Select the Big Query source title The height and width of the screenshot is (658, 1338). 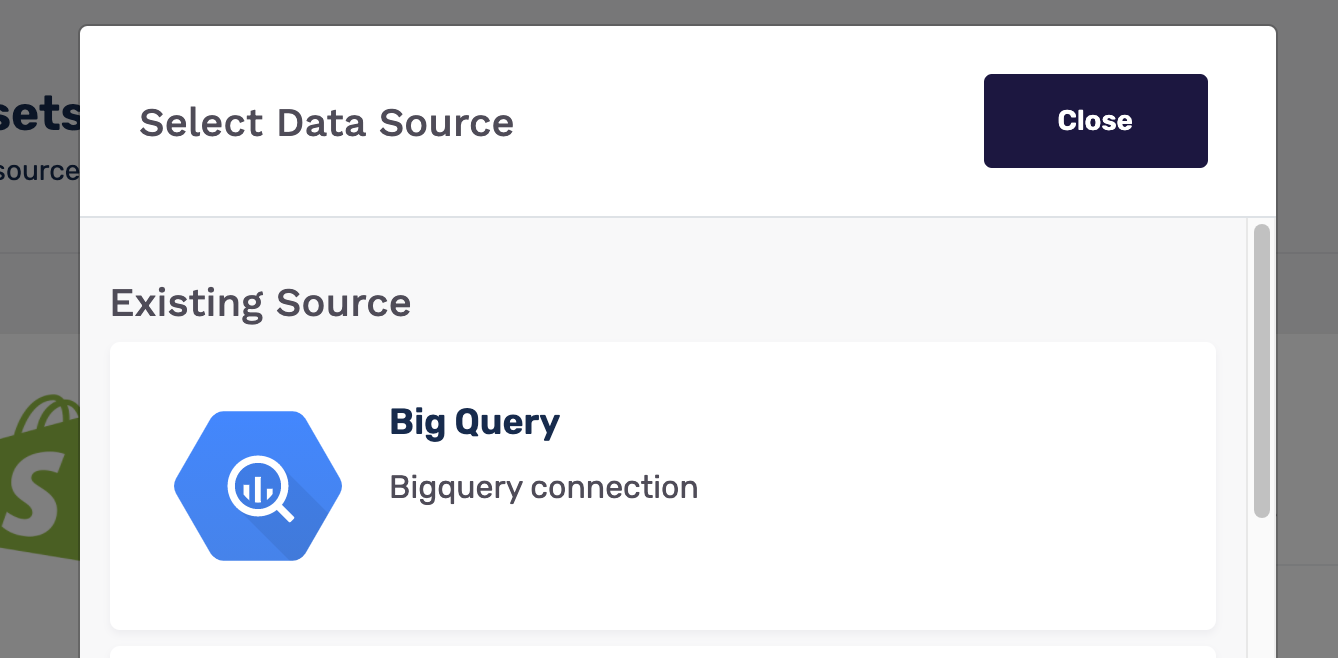(474, 422)
